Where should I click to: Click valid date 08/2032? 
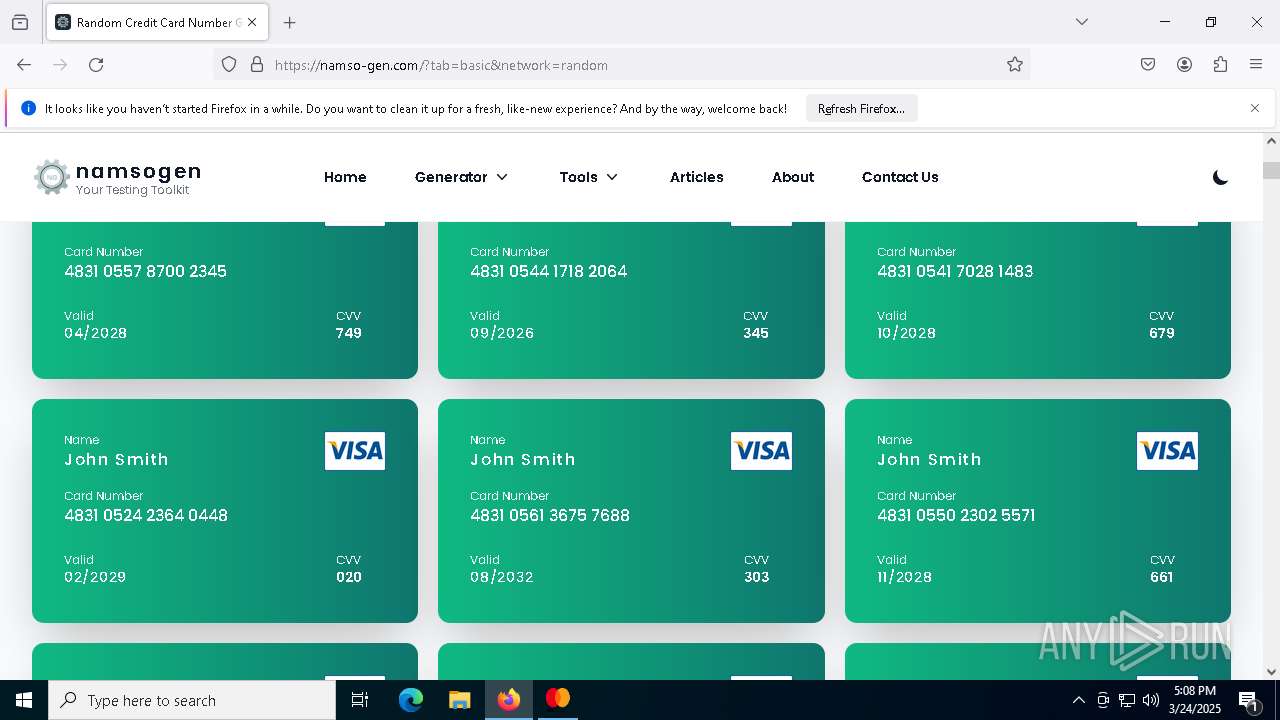(502, 577)
